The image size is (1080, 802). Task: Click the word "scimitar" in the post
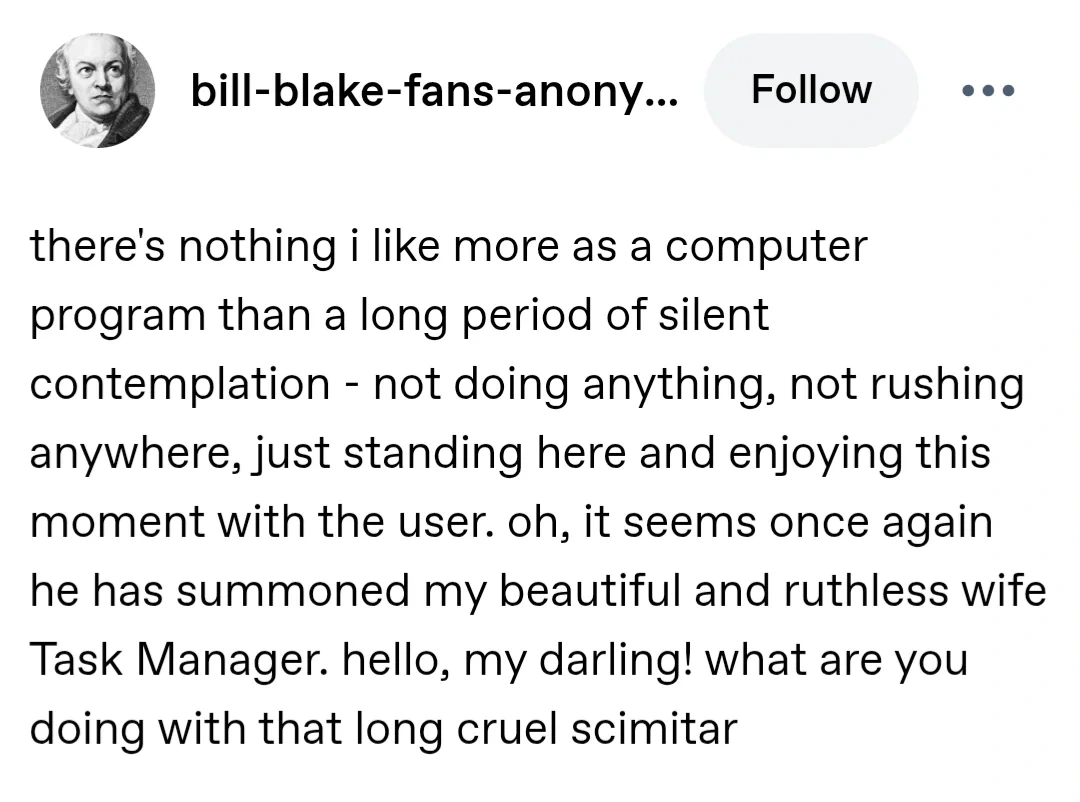653,729
